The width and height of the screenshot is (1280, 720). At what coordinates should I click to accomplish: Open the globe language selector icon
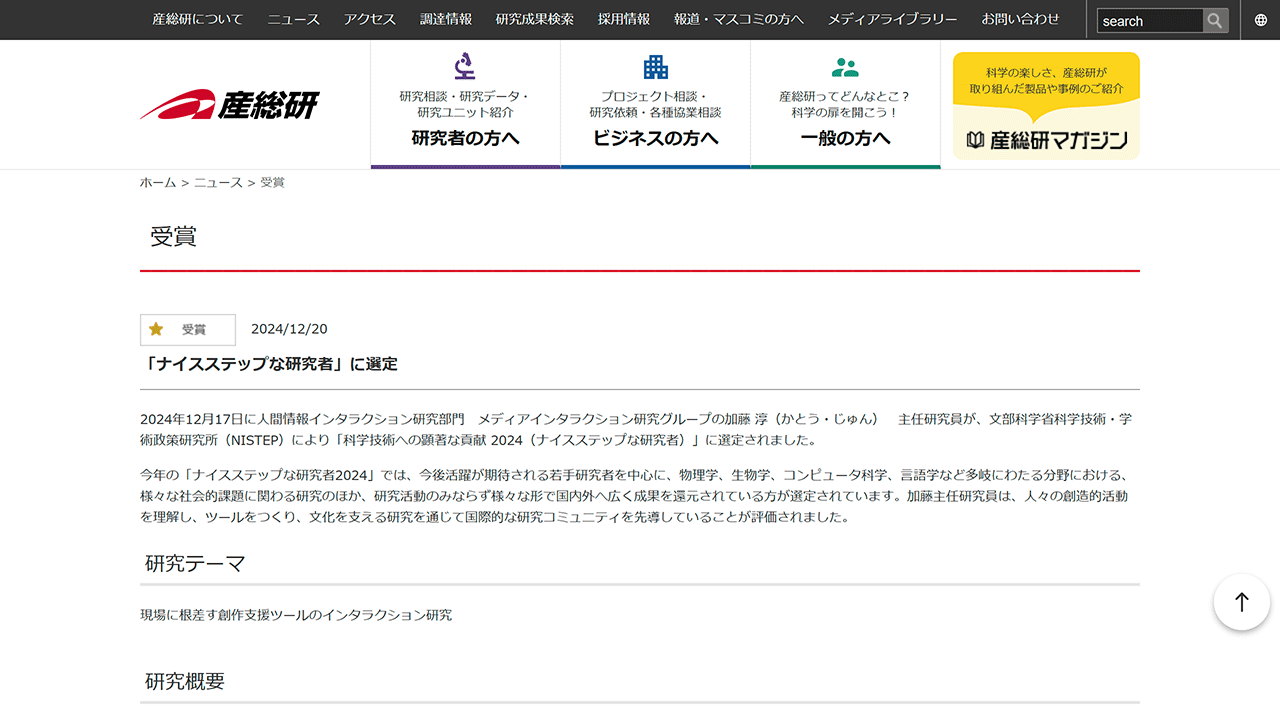click(1260, 20)
